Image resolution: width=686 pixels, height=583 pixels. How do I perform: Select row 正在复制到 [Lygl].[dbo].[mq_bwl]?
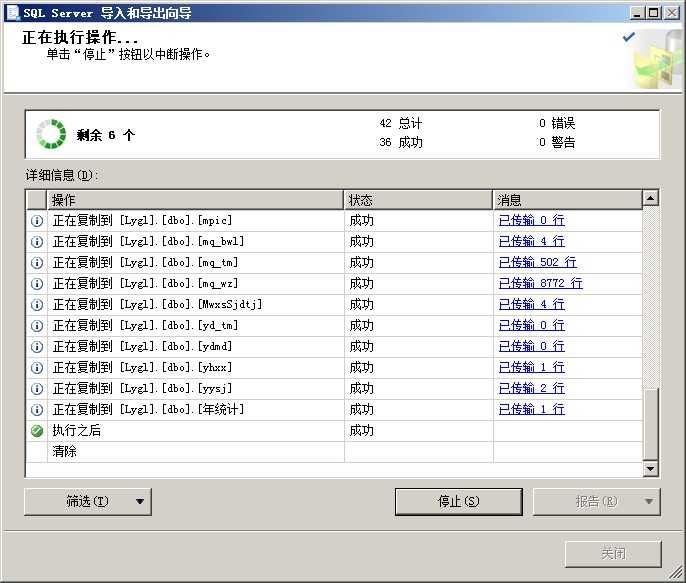coord(334,242)
